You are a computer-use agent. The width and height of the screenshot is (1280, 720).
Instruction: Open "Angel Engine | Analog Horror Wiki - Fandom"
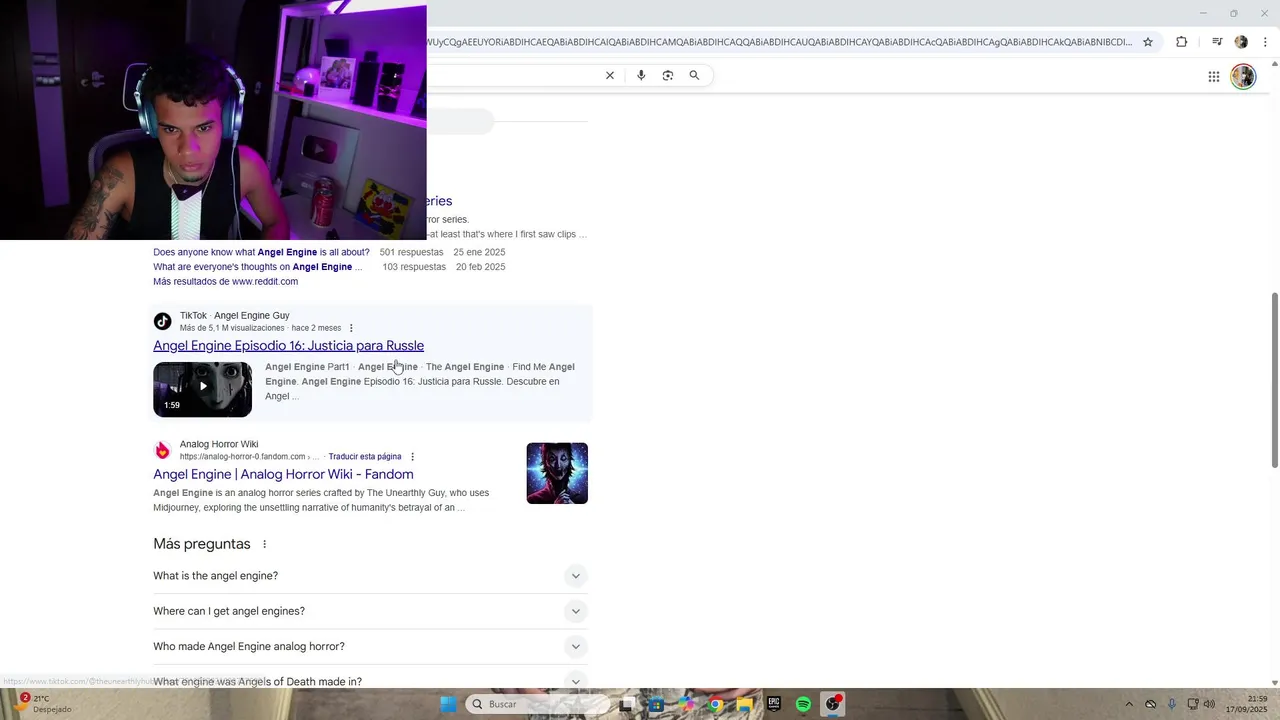pyautogui.click(x=283, y=474)
